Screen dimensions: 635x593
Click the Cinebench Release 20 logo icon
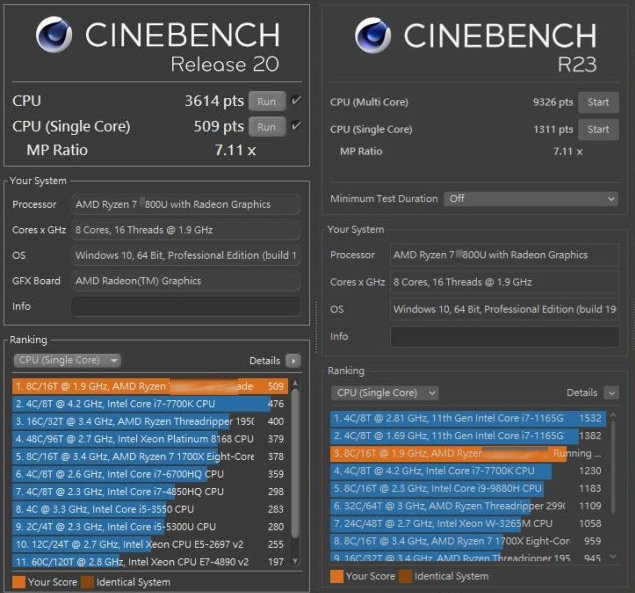tap(54, 34)
